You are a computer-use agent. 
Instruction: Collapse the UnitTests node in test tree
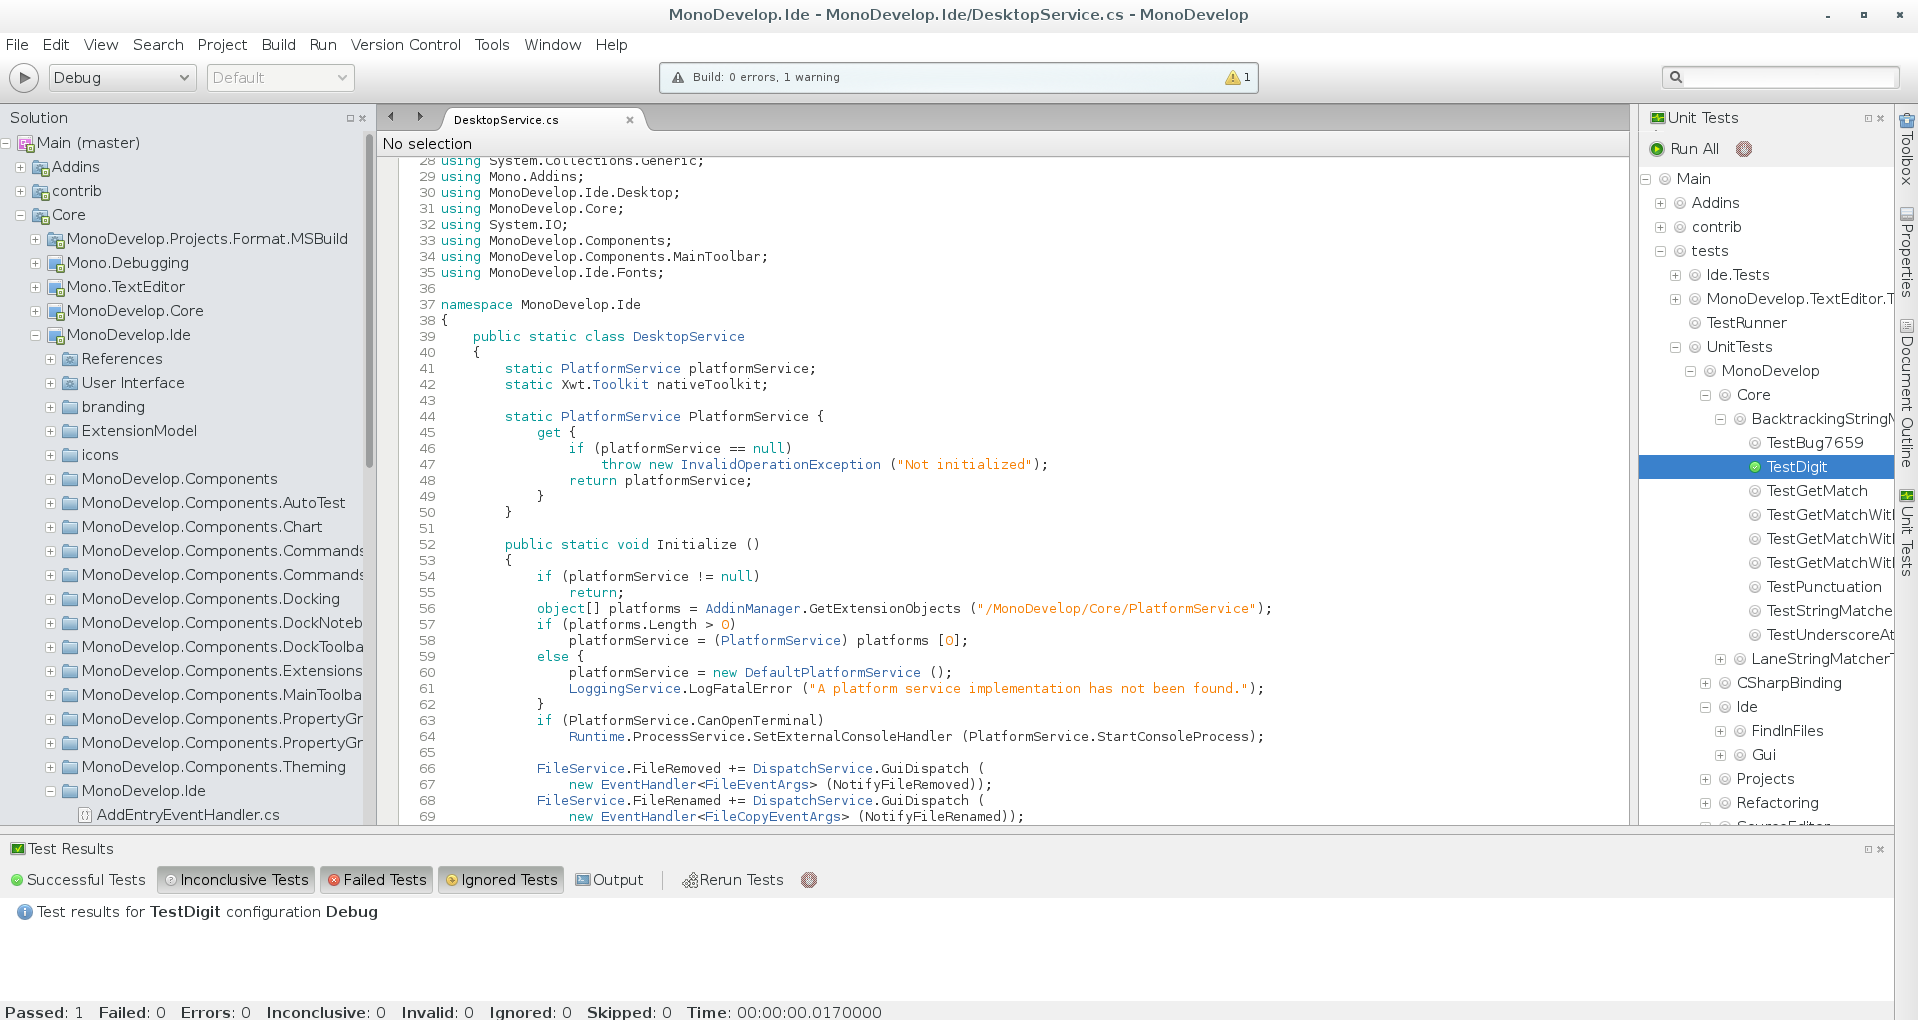pyautogui.click(x=1675, y=347)
